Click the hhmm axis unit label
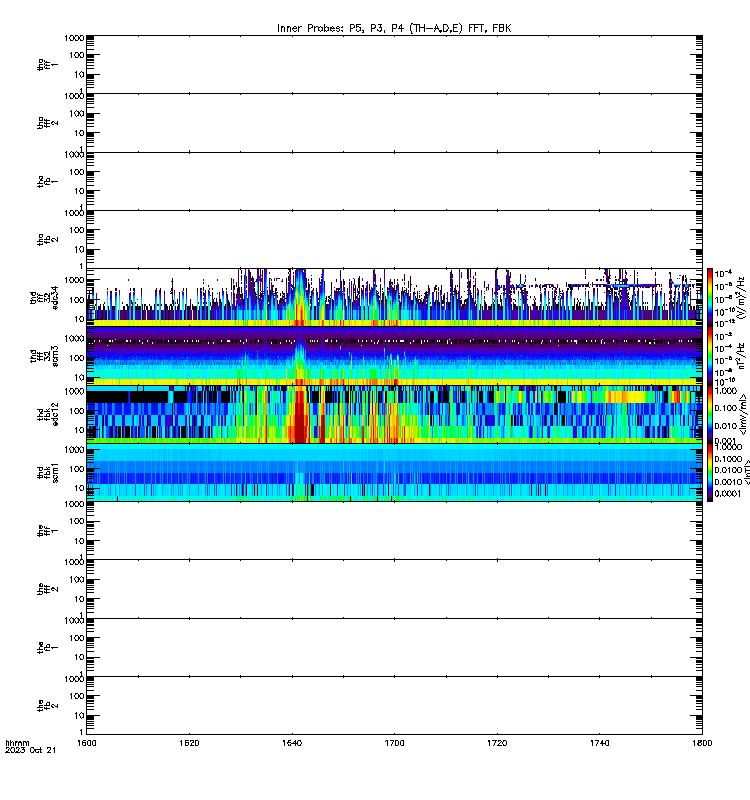The image size is (750, 800). point(18,743)
